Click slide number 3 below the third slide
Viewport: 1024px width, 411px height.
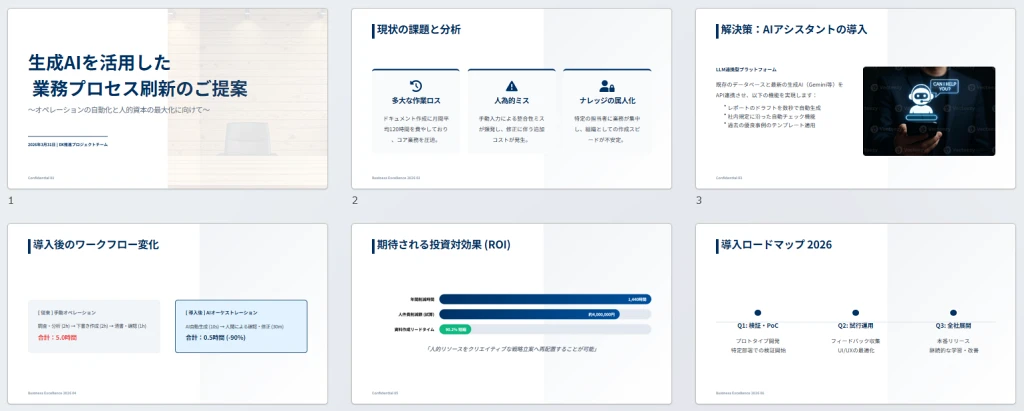coord(699,201)
